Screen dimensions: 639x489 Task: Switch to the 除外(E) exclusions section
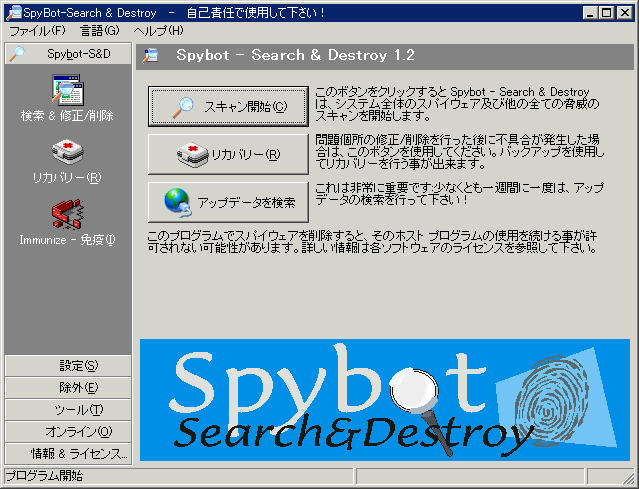tap(68, 388)
